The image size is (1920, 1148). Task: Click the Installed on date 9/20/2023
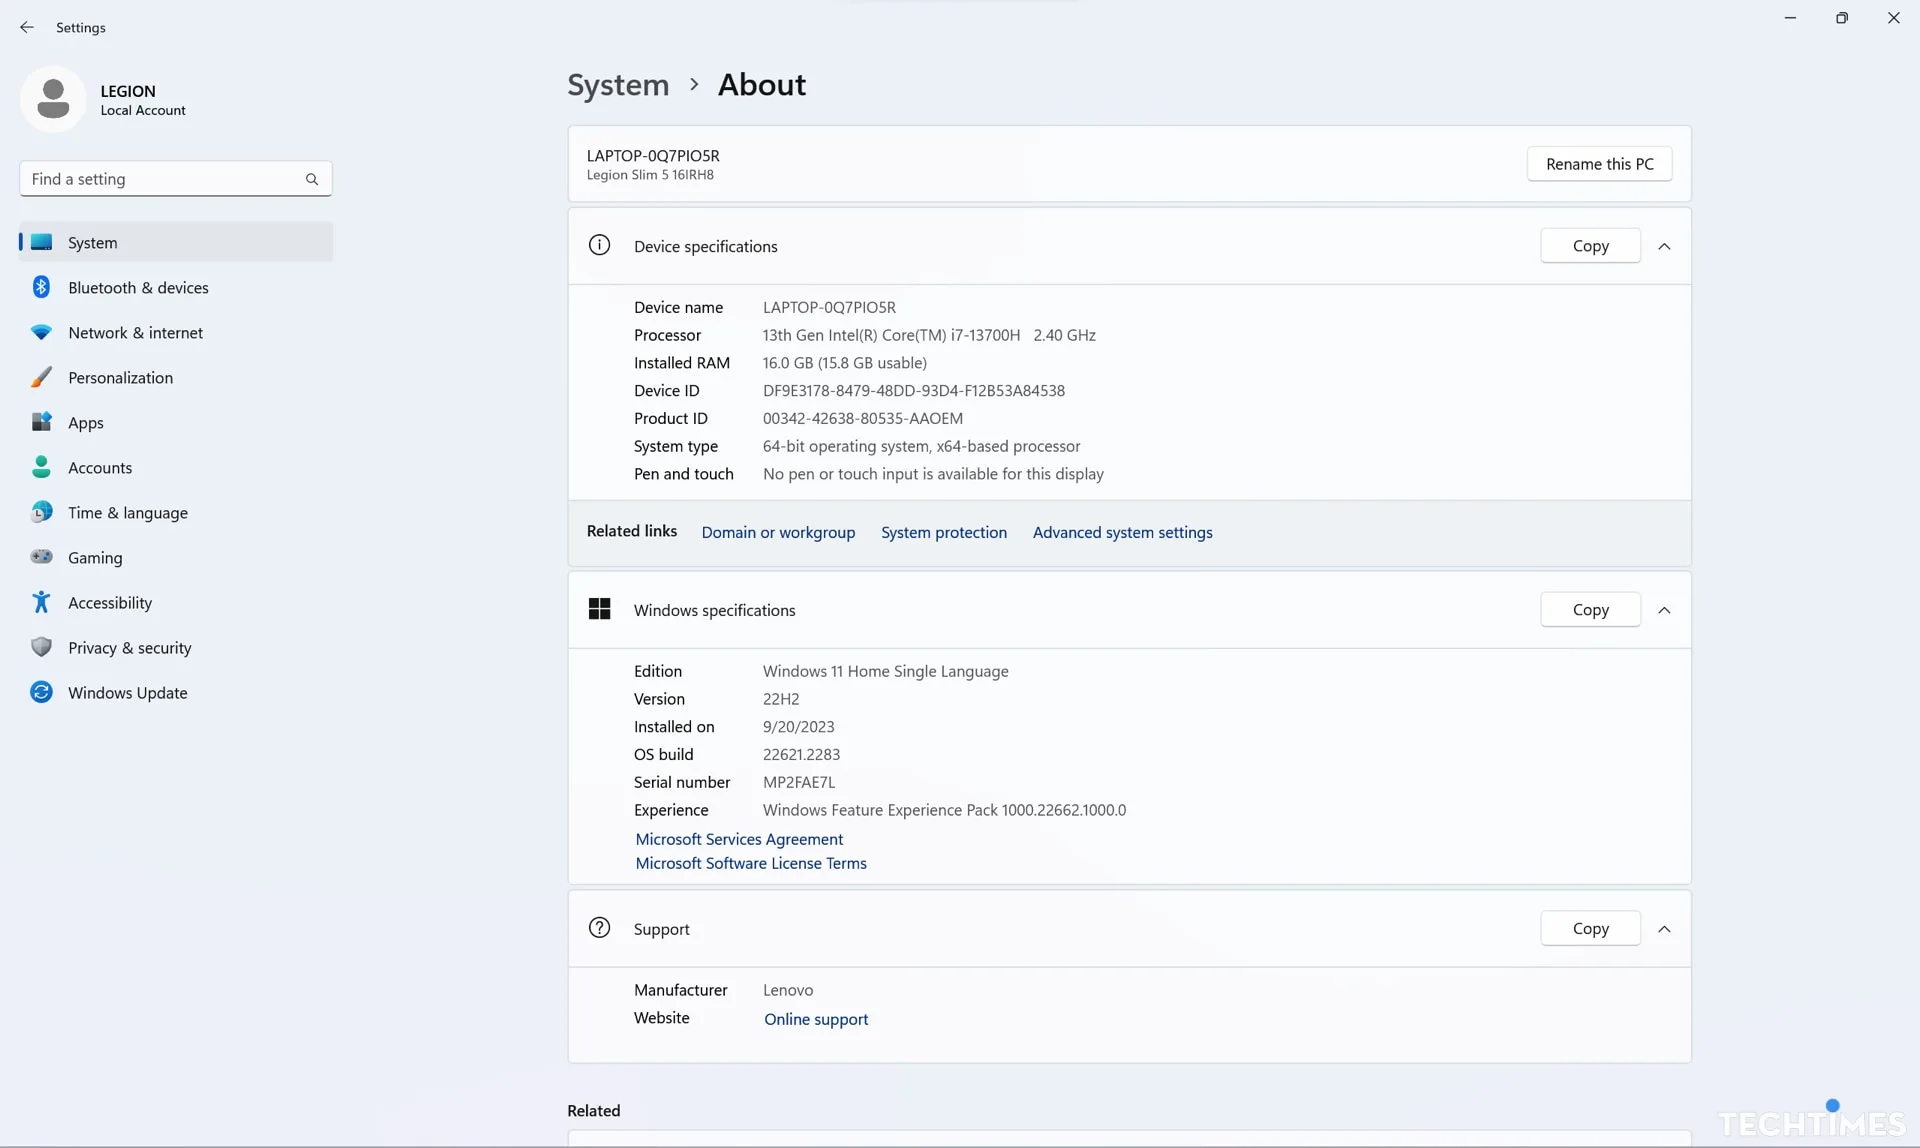point(798,727)
